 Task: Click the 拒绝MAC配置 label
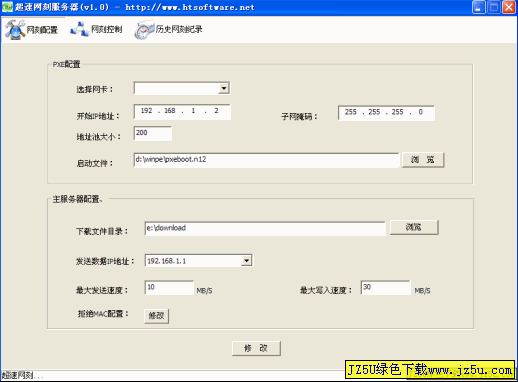click(103, 314)
